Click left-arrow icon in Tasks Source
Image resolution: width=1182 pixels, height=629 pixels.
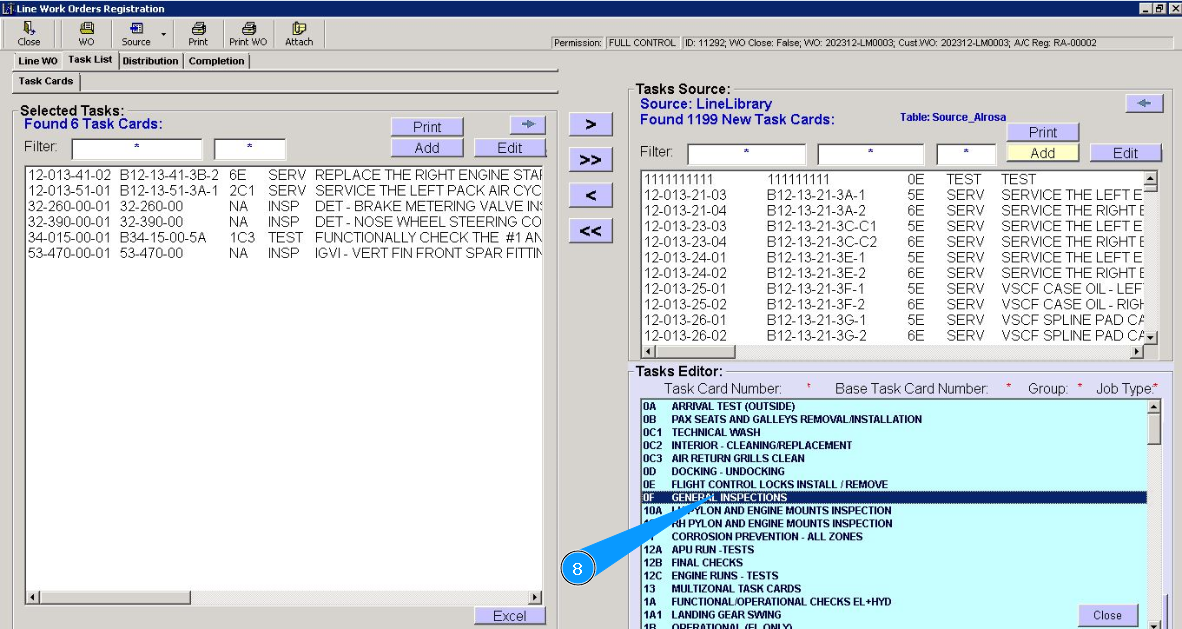pos(1144,103)
